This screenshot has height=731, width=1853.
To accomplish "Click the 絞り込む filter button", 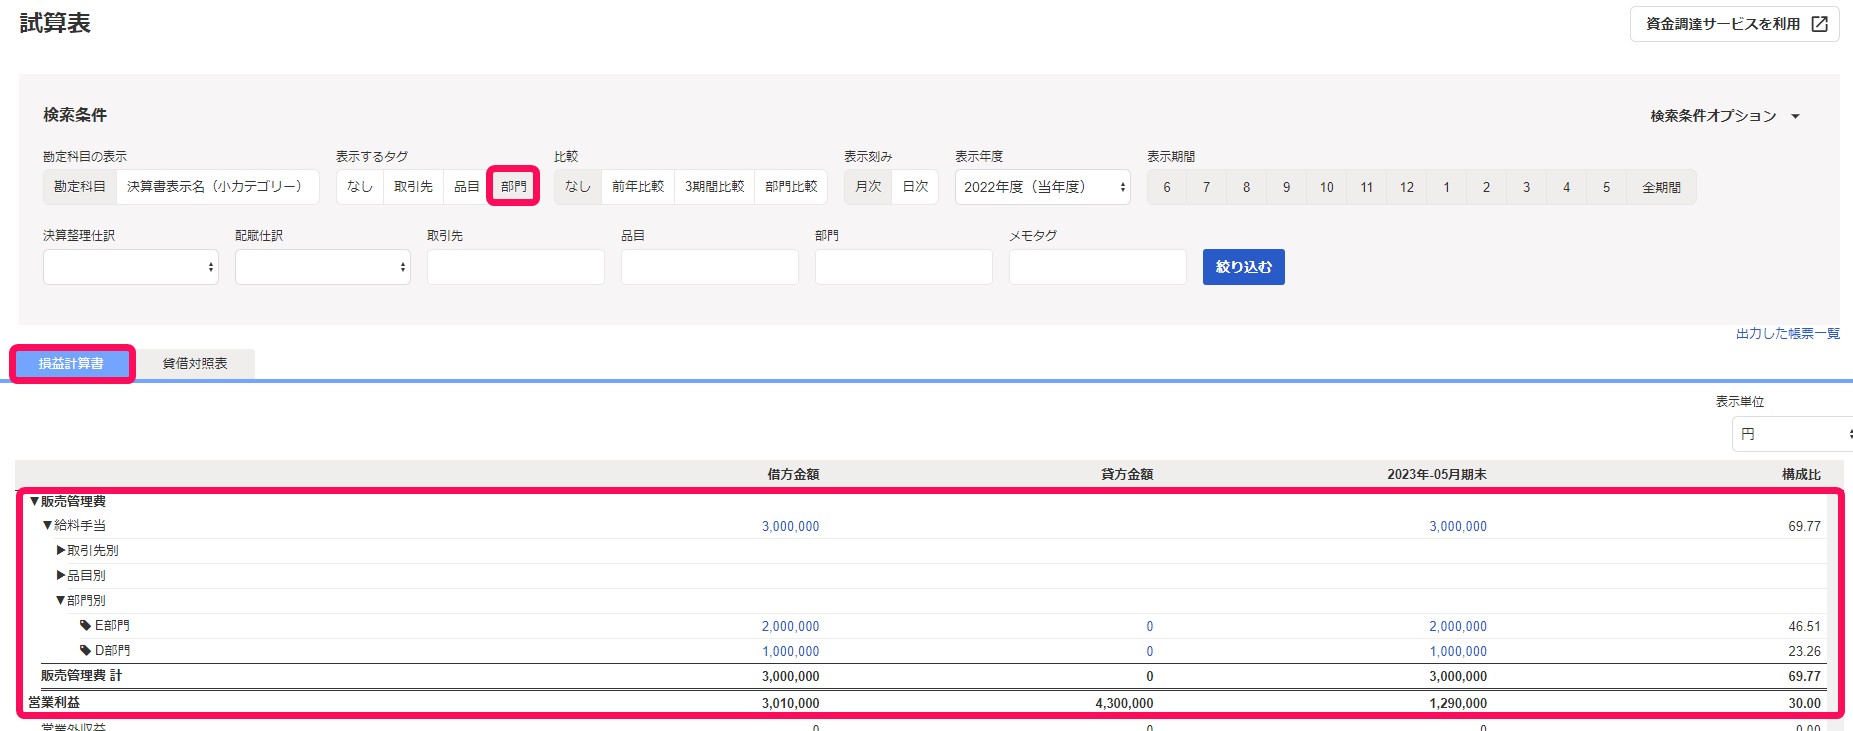I will click(1244, 267).
